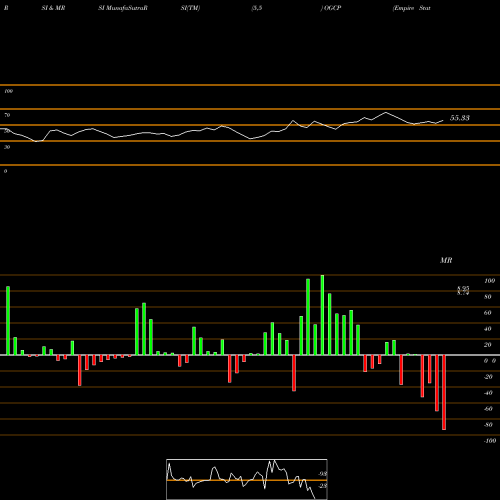Click the 'SI & MR' header text

[53, 8]
